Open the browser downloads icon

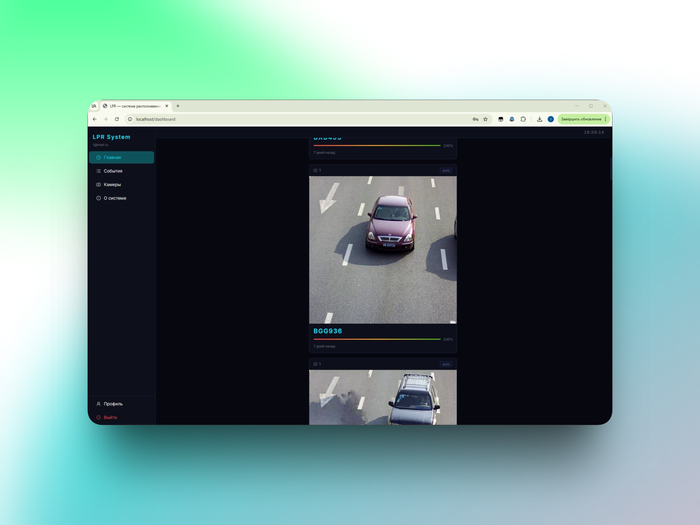click(x=539, y=119)
